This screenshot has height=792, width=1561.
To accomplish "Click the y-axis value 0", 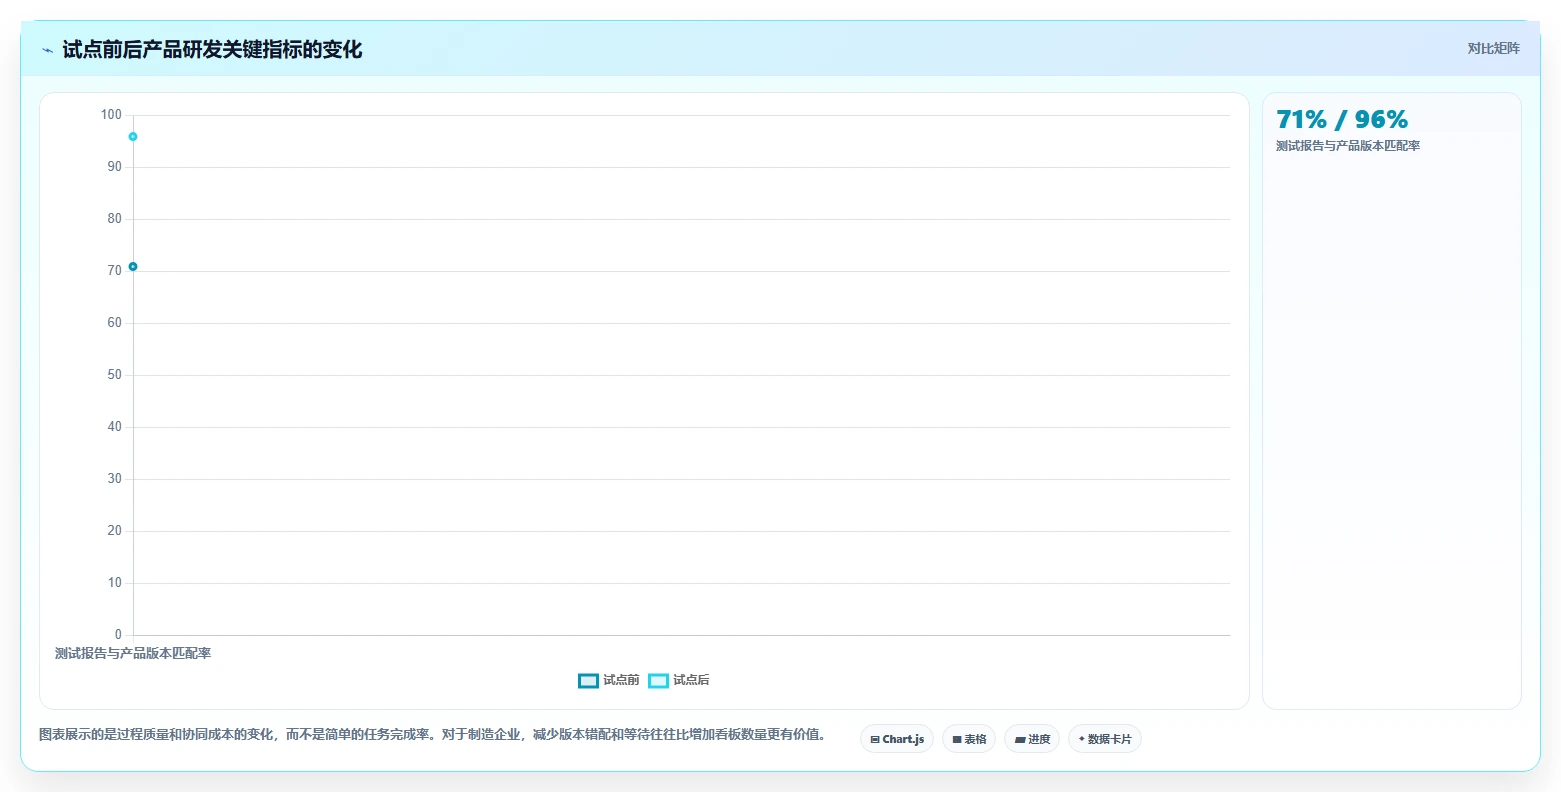I will [x=118, y=635].
